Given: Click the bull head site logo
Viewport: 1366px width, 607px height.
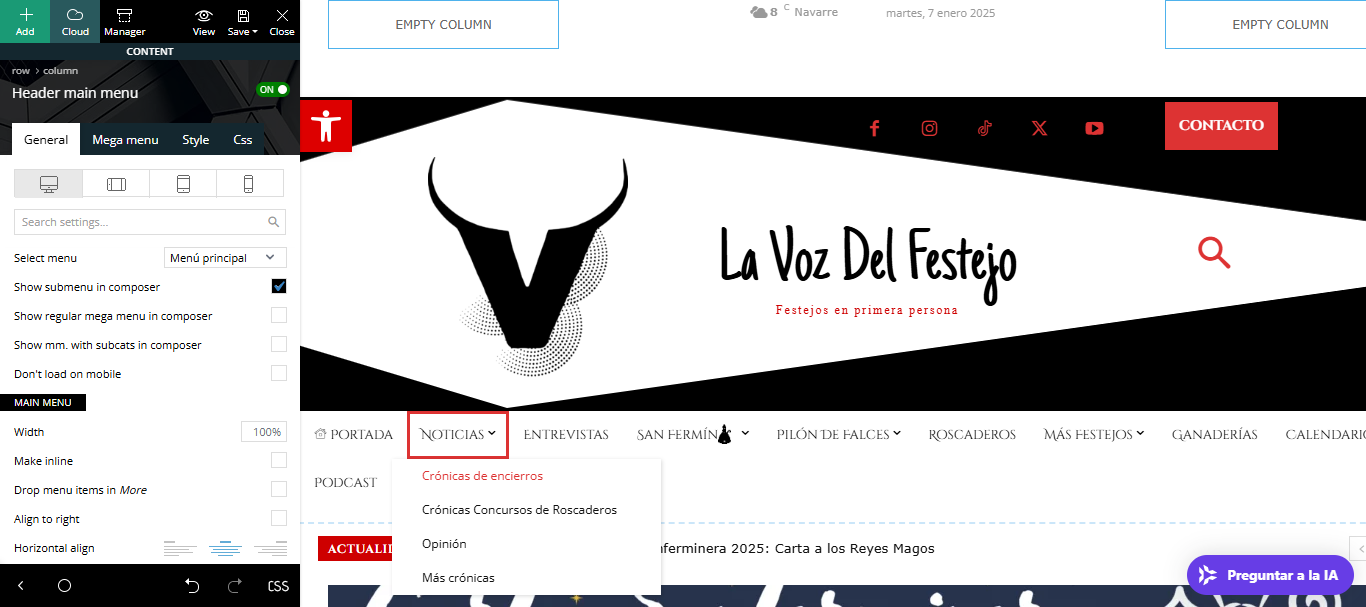Looking at the screenshot, I should (528, 265).
